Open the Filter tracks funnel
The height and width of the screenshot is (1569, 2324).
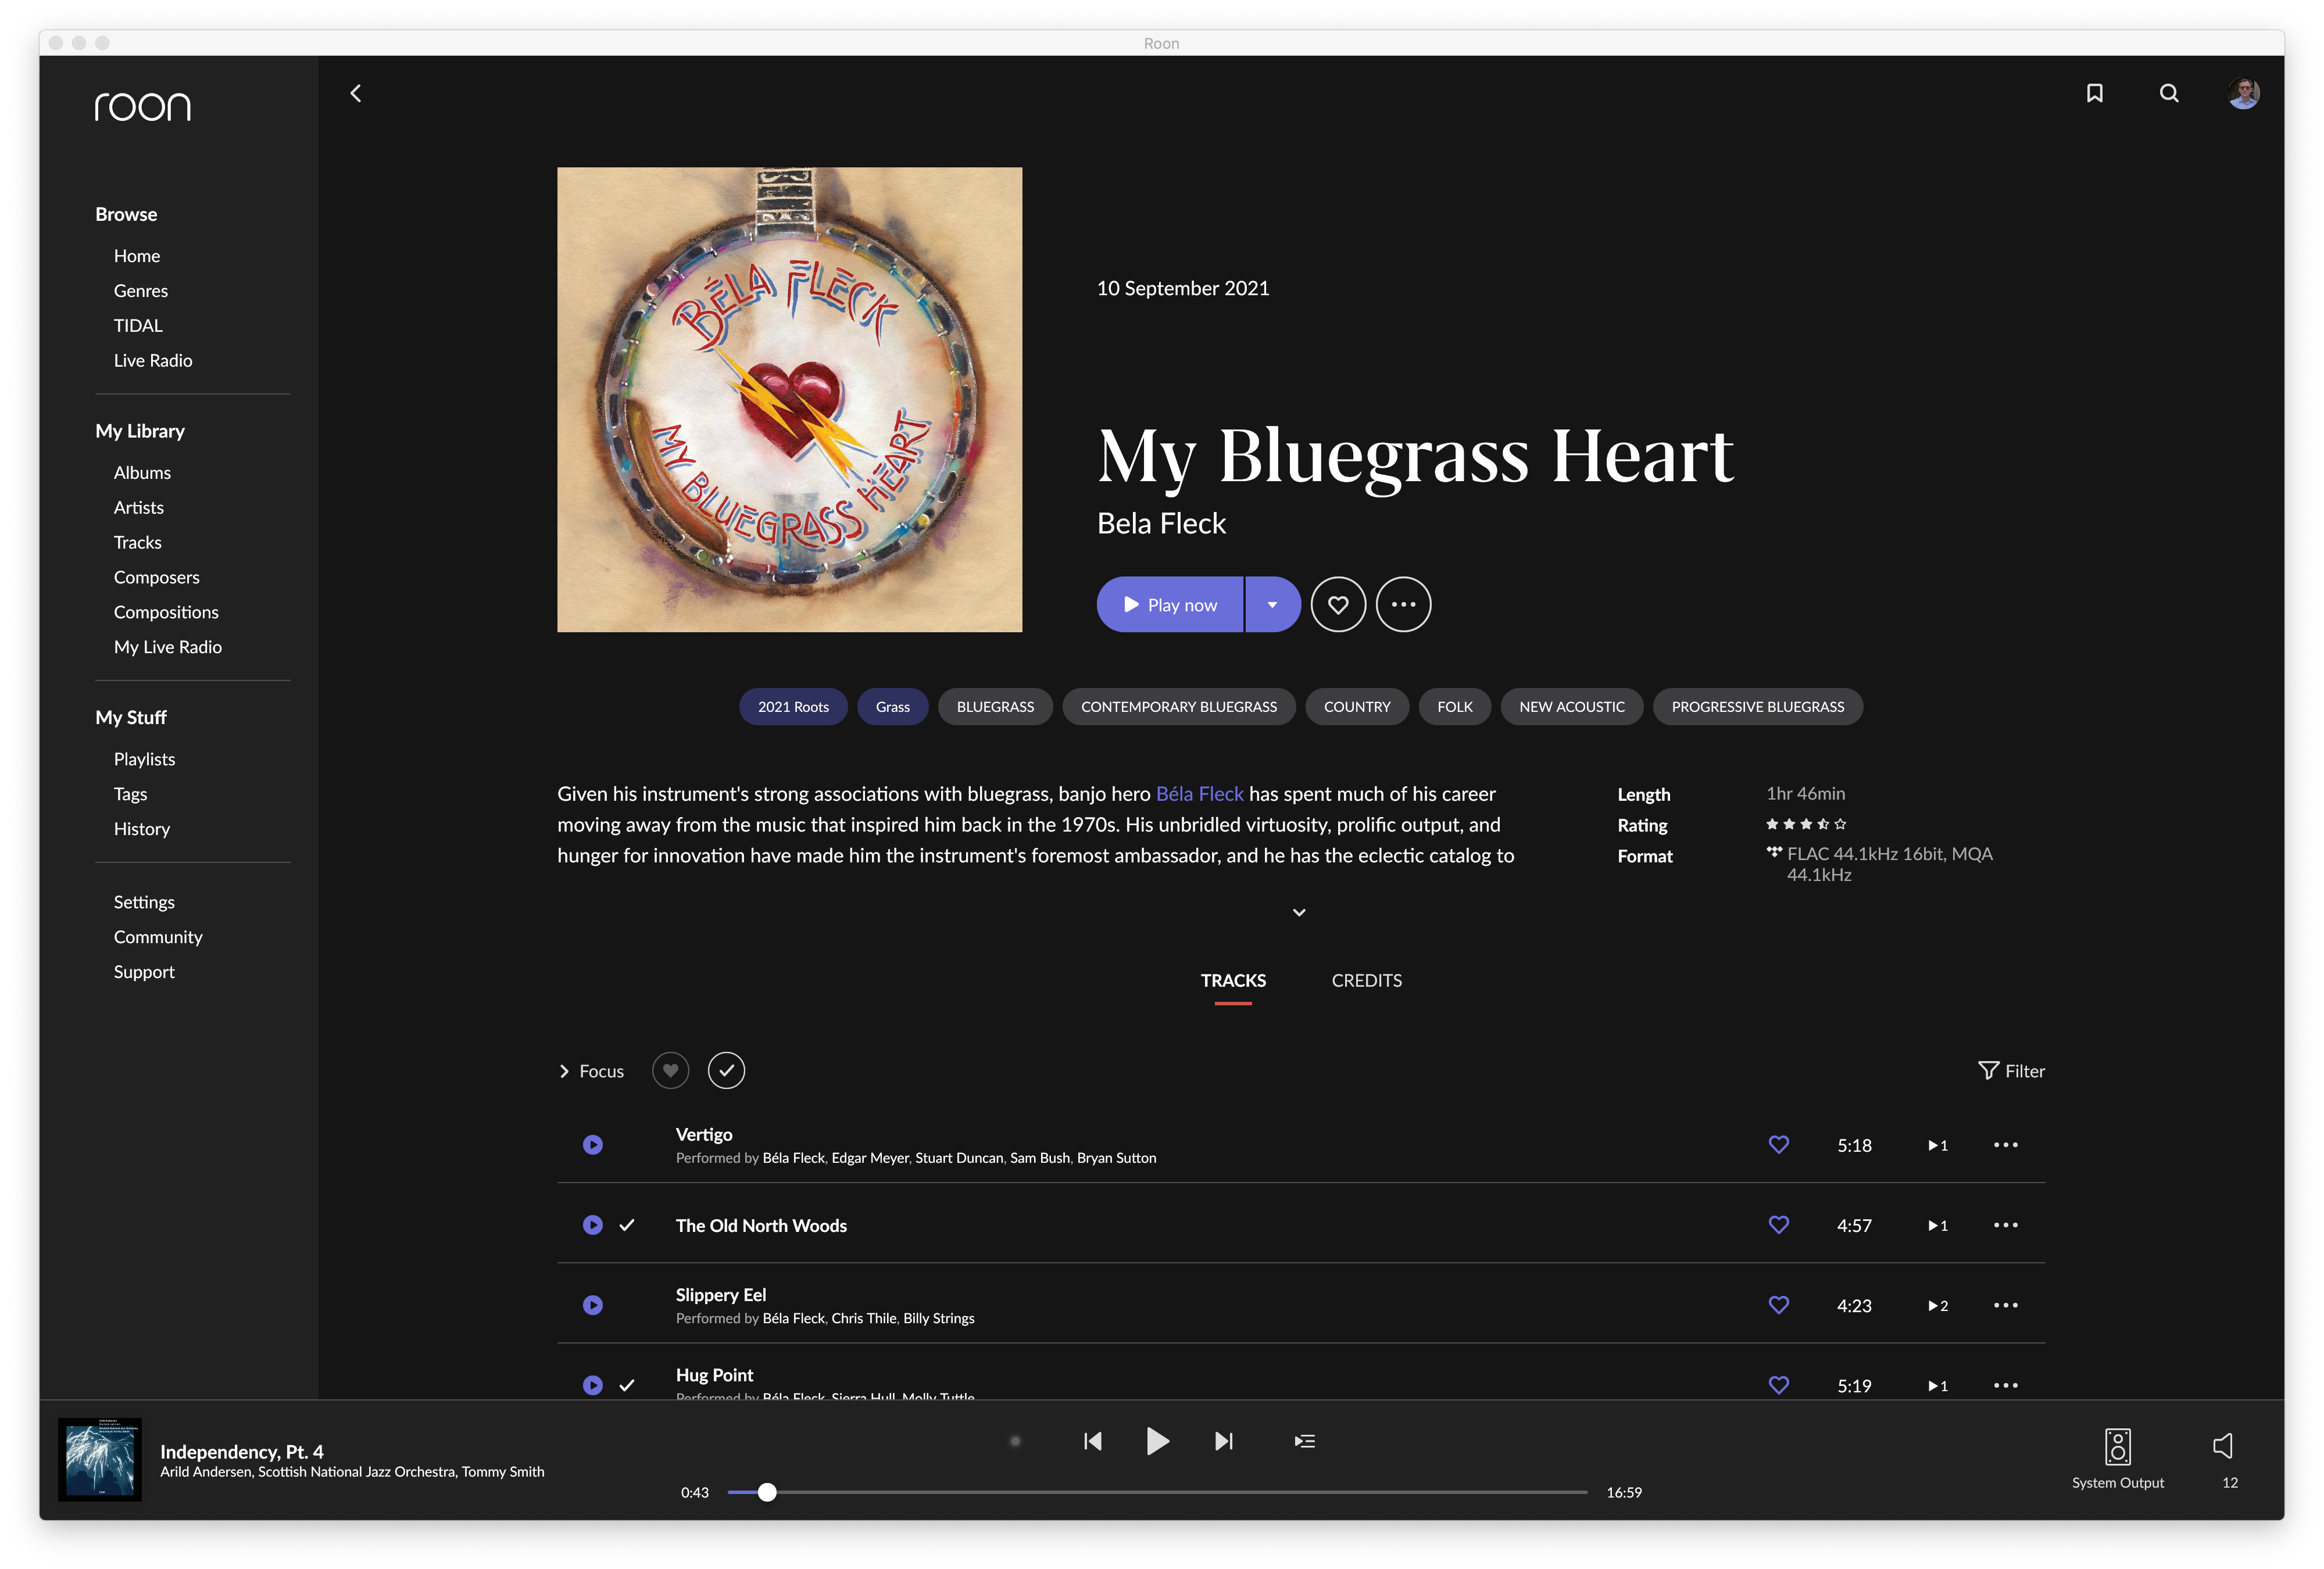click(x=2010, y=1070)
